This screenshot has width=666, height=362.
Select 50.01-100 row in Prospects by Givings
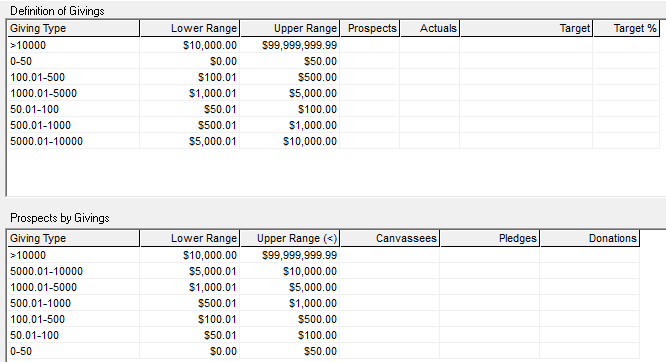pyautogui.click(x=324, y=335)
